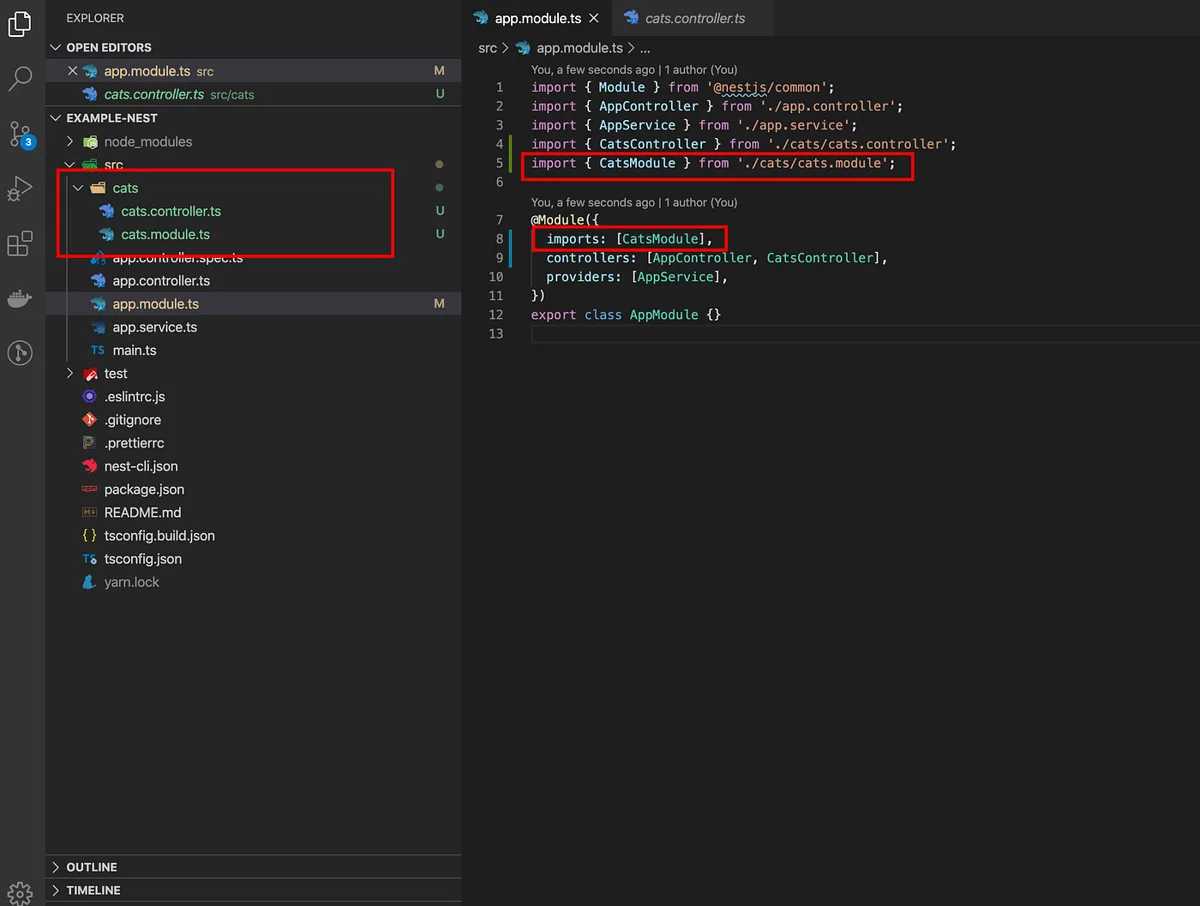1200x906 pixels.
Task: Close the app.module.ts editor tab
Action: click(594, 18)
